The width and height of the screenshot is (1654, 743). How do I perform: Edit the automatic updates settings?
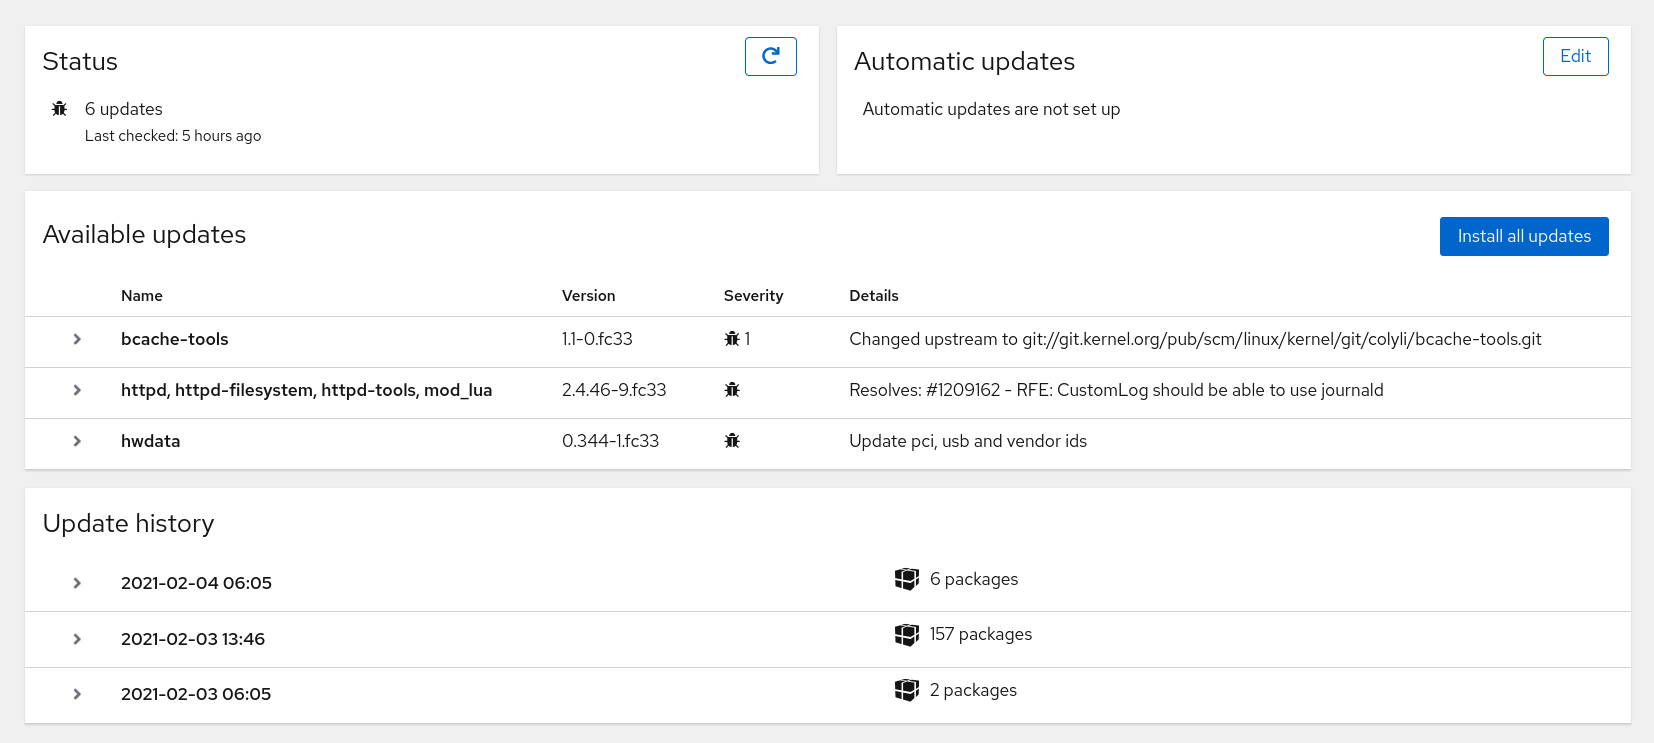1575,56
